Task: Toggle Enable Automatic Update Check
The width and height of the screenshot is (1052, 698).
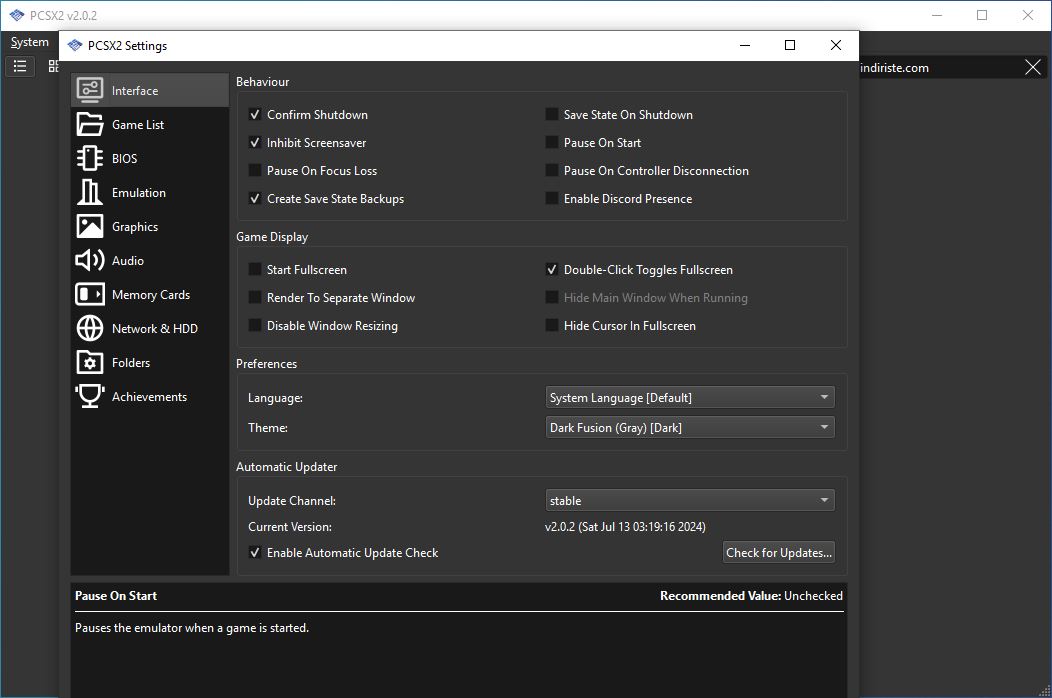Action: (x=255, y=553)
